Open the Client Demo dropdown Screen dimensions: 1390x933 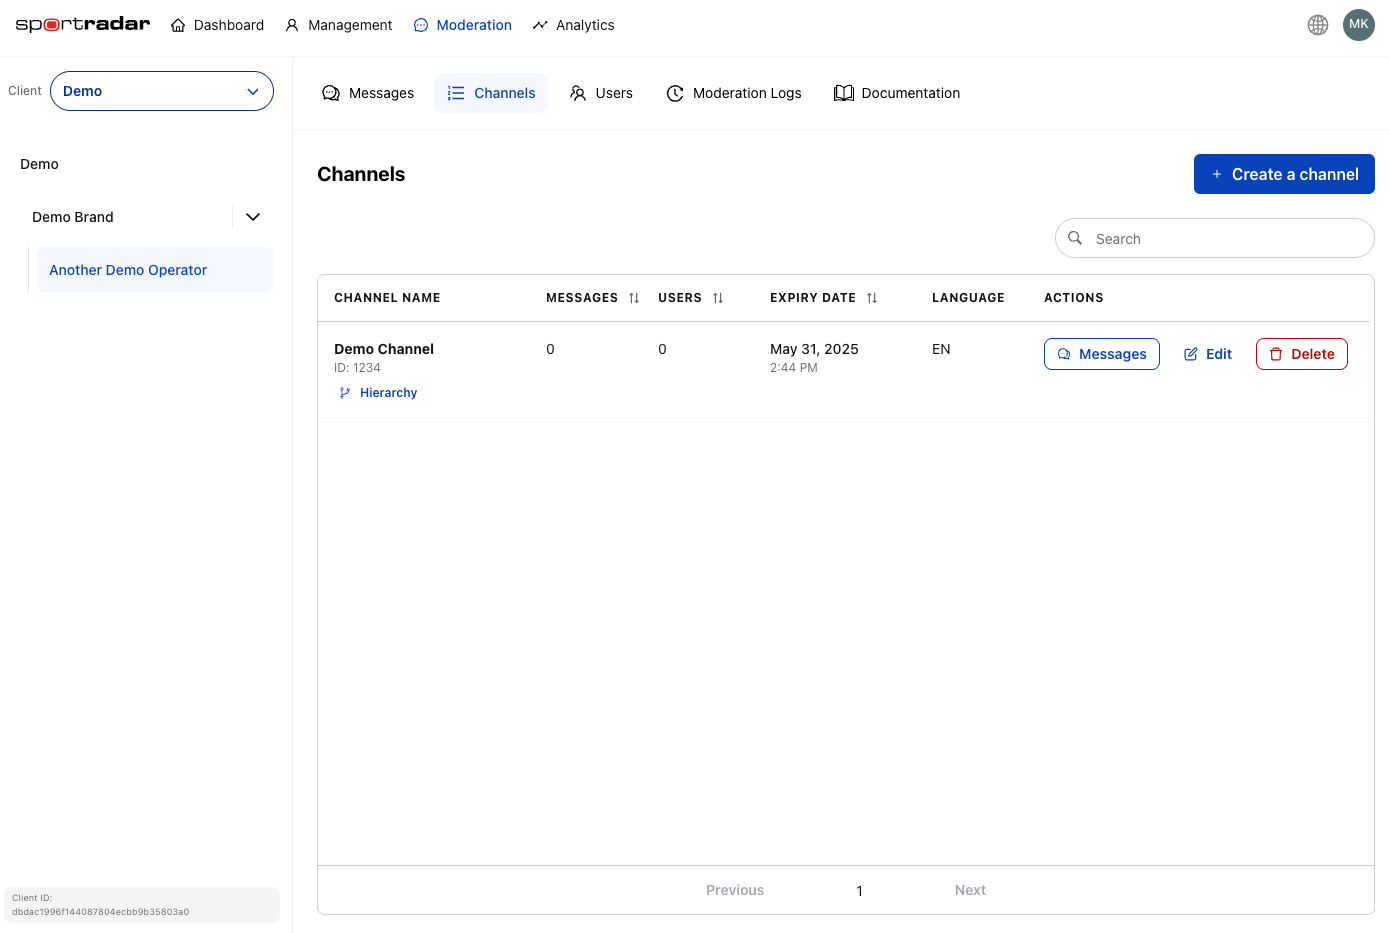coord(162,91)
